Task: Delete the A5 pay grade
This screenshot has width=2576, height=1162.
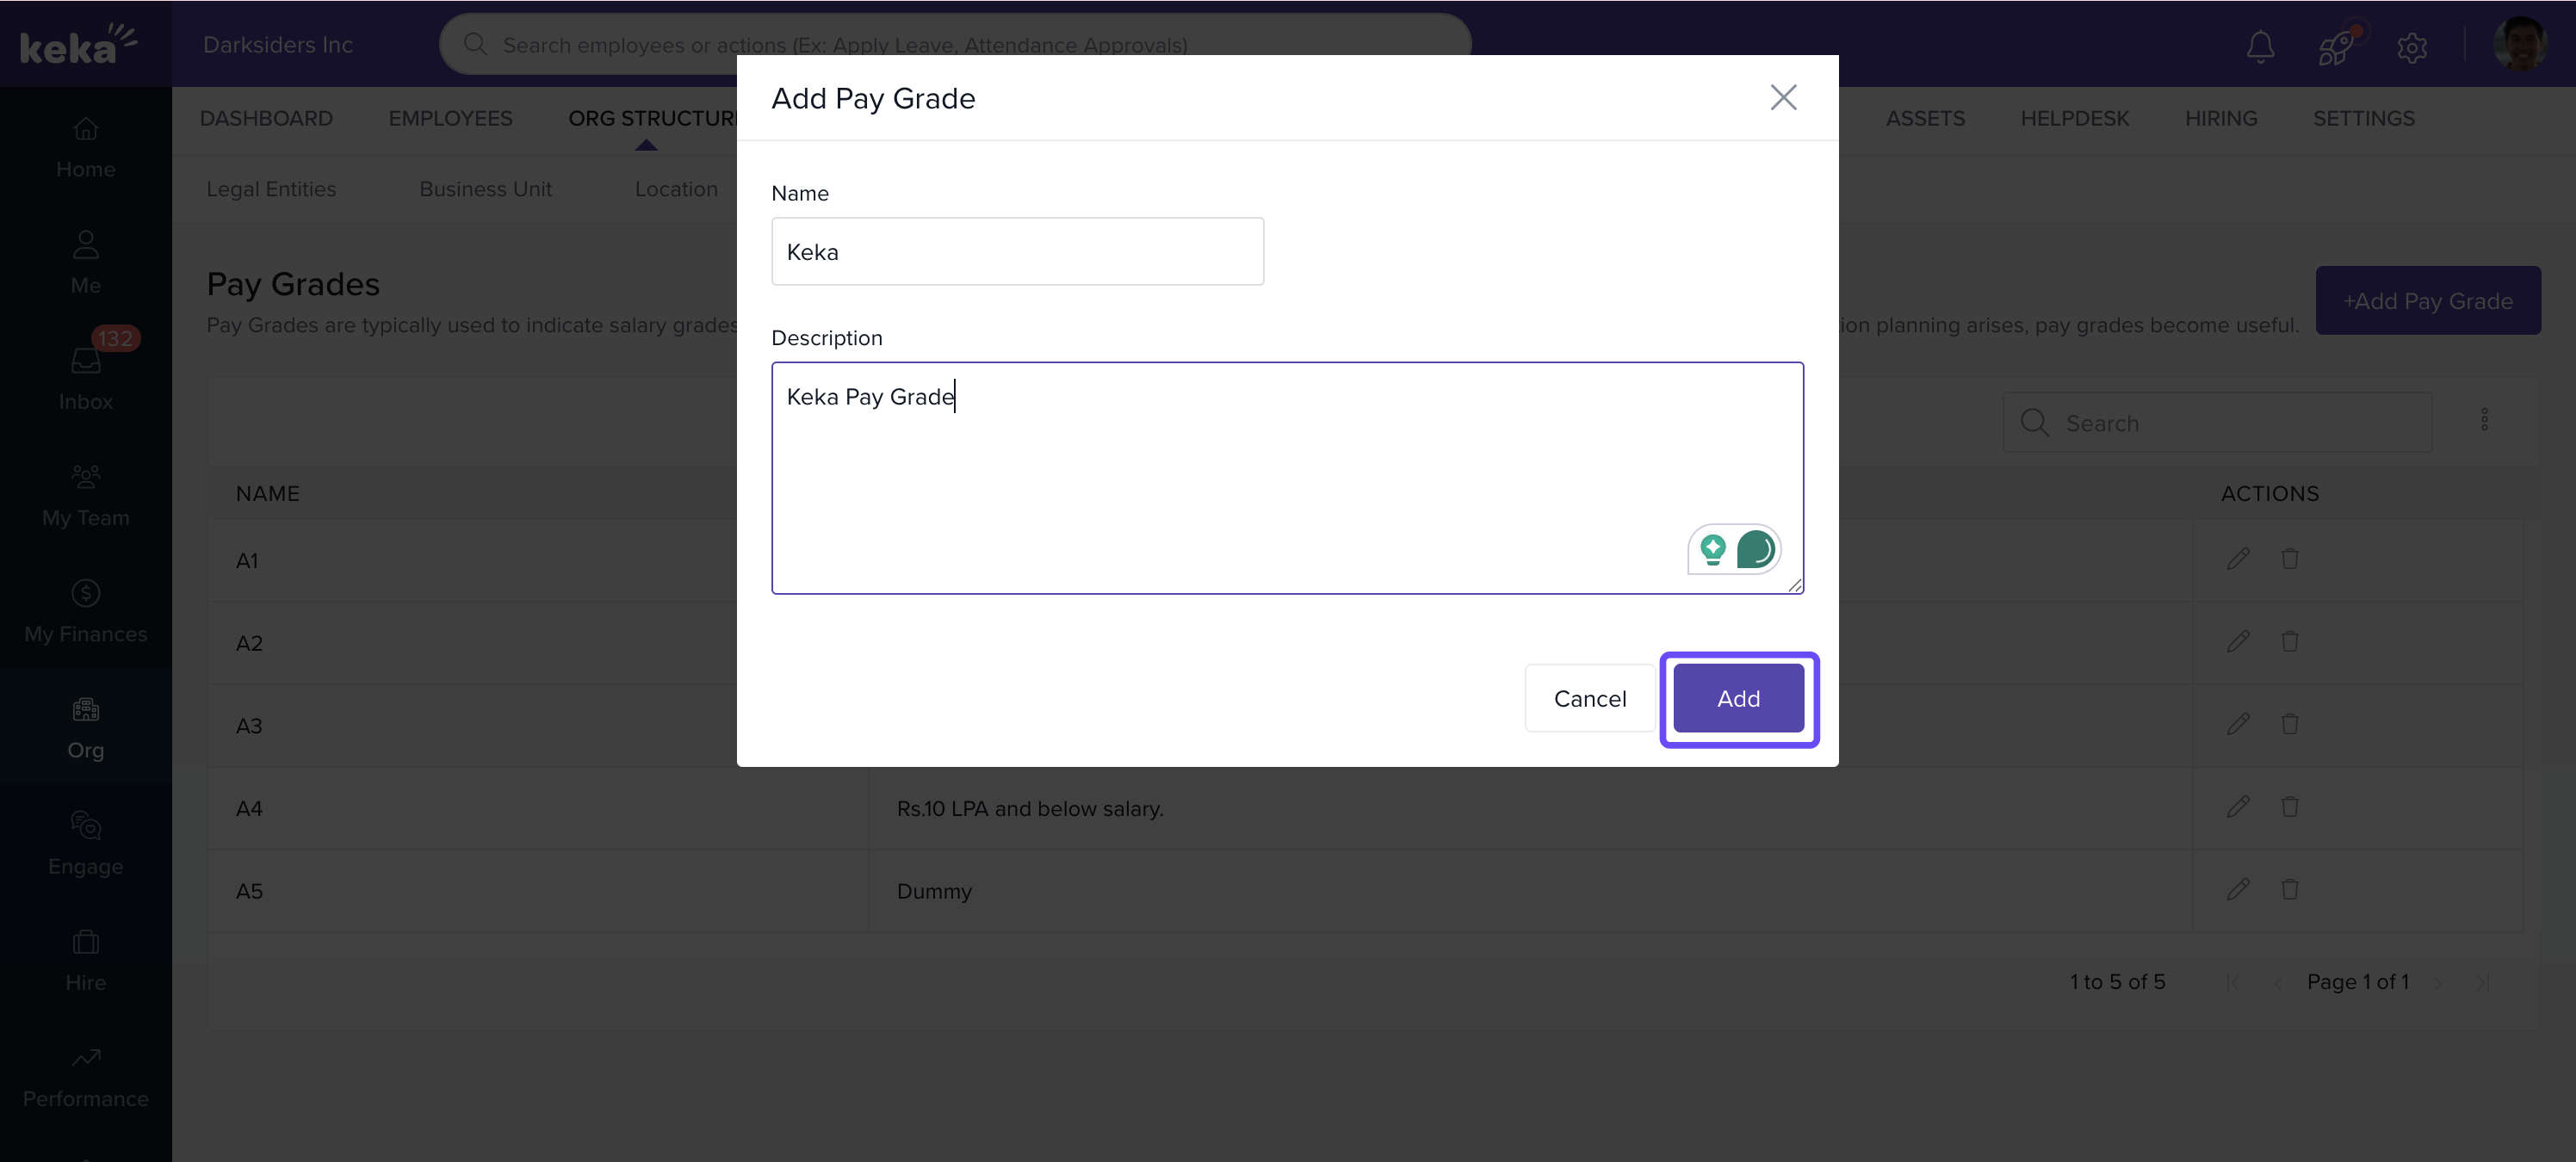Action: [2289, 889]
